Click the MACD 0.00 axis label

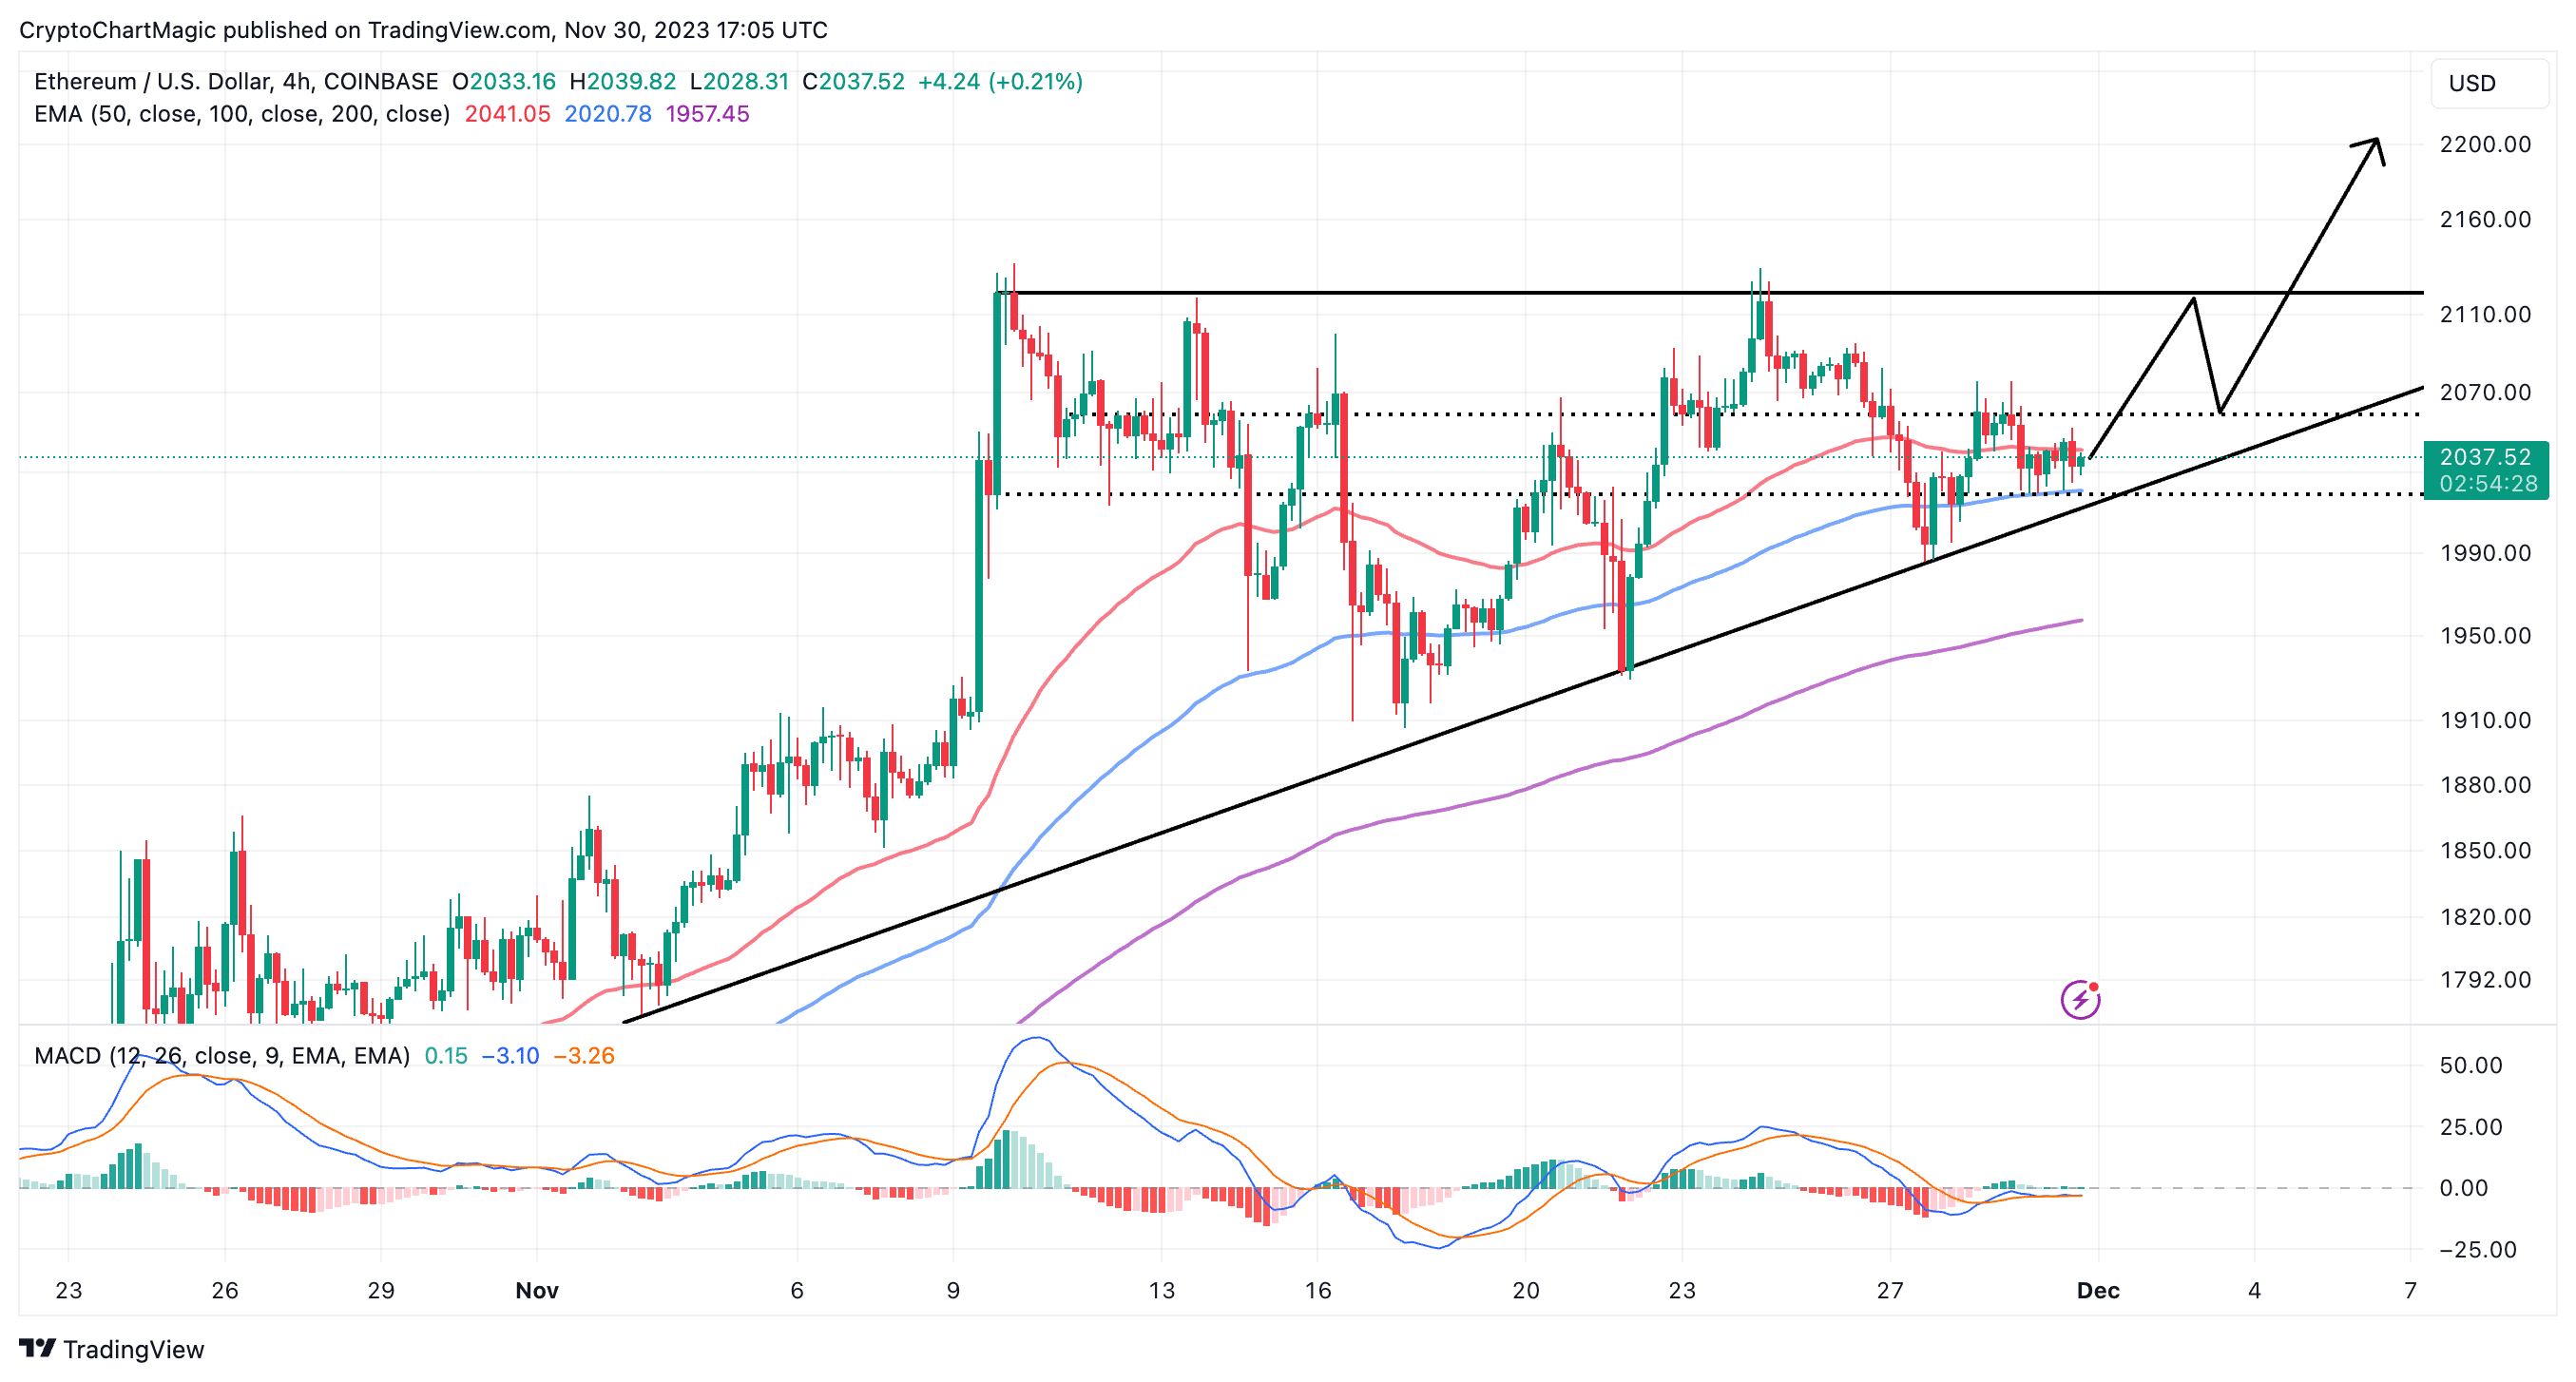pos(2464,1188)
